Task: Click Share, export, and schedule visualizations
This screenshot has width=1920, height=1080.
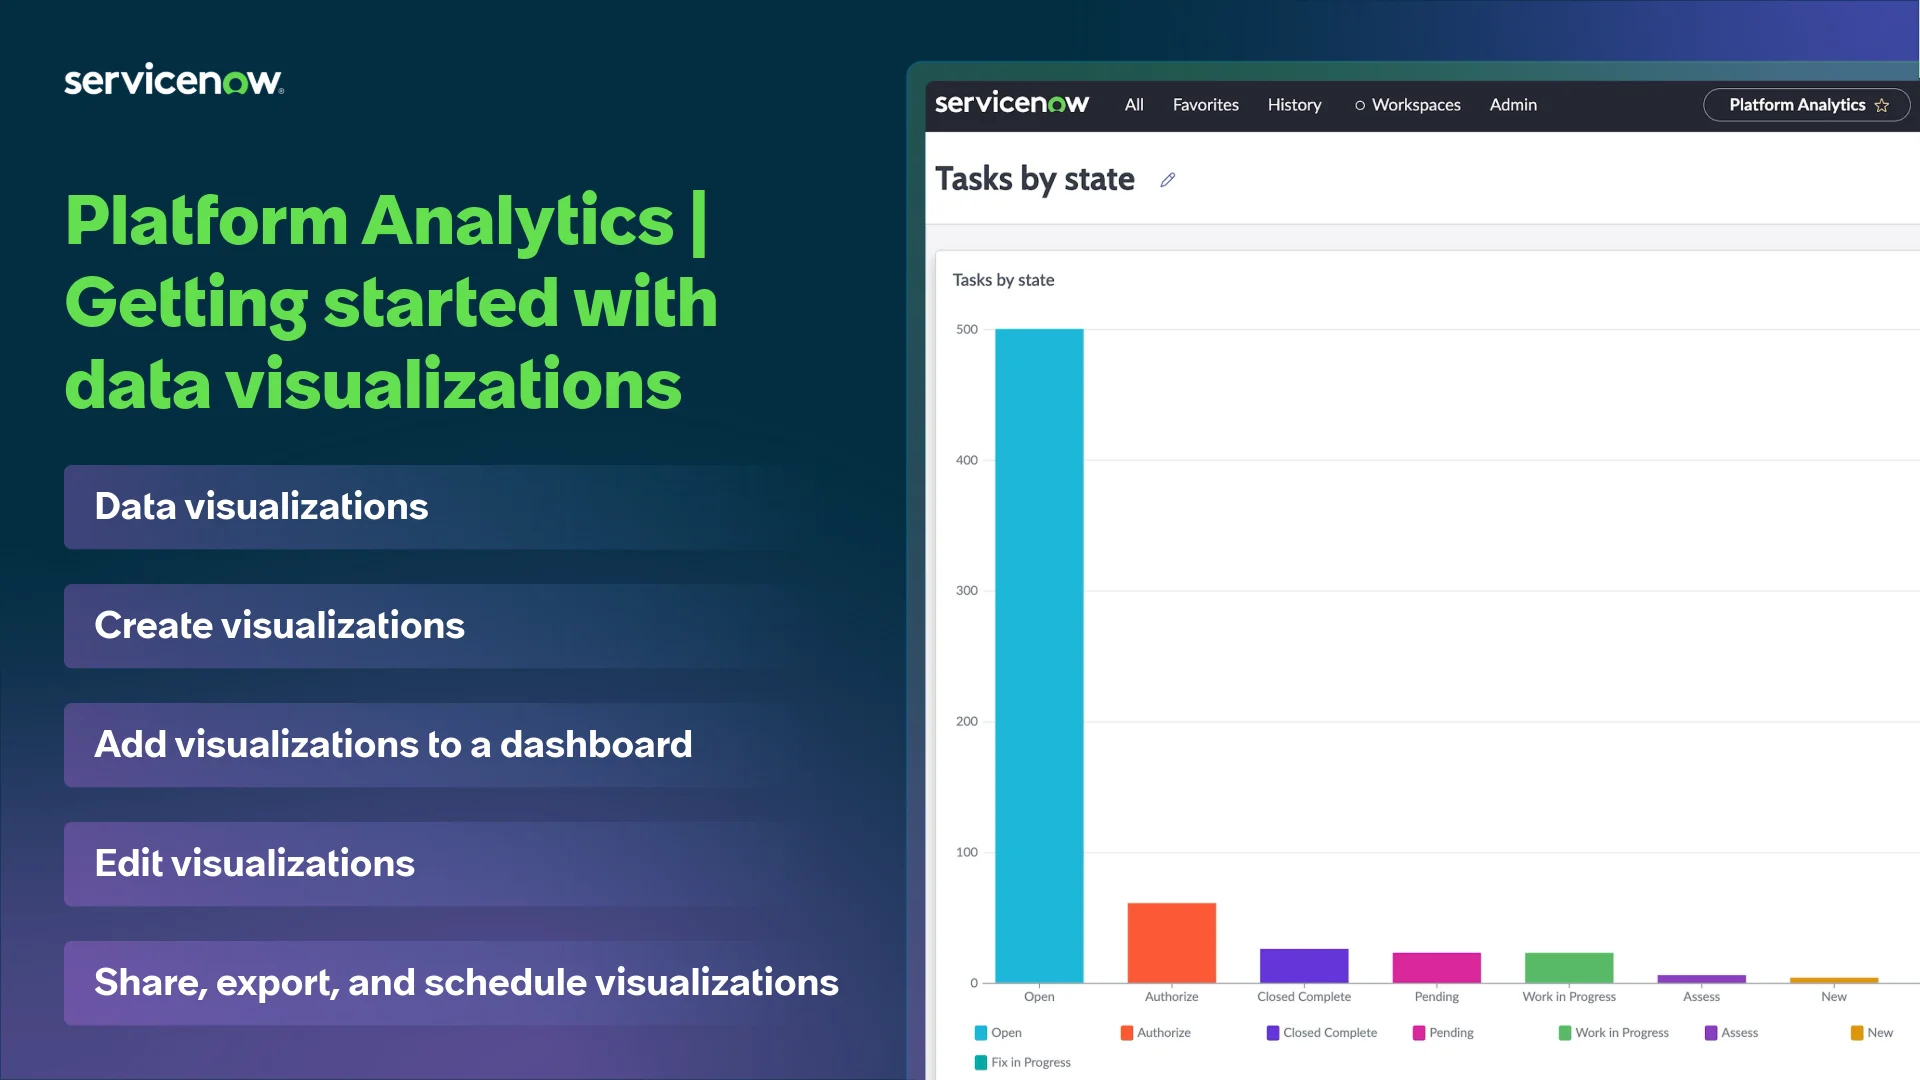Action: click(x=466, y=982)
